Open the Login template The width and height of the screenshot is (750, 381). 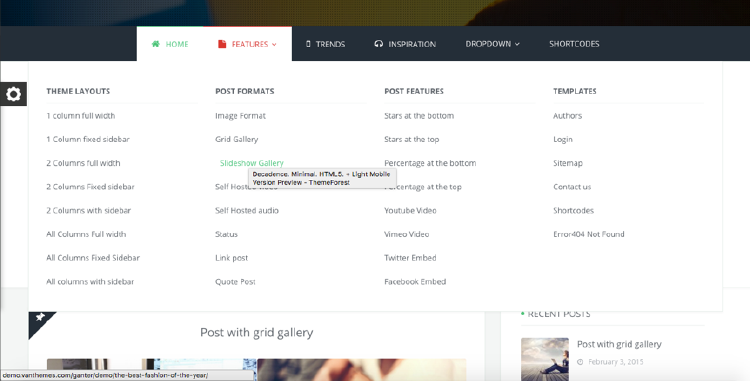(x=563, y=139)
